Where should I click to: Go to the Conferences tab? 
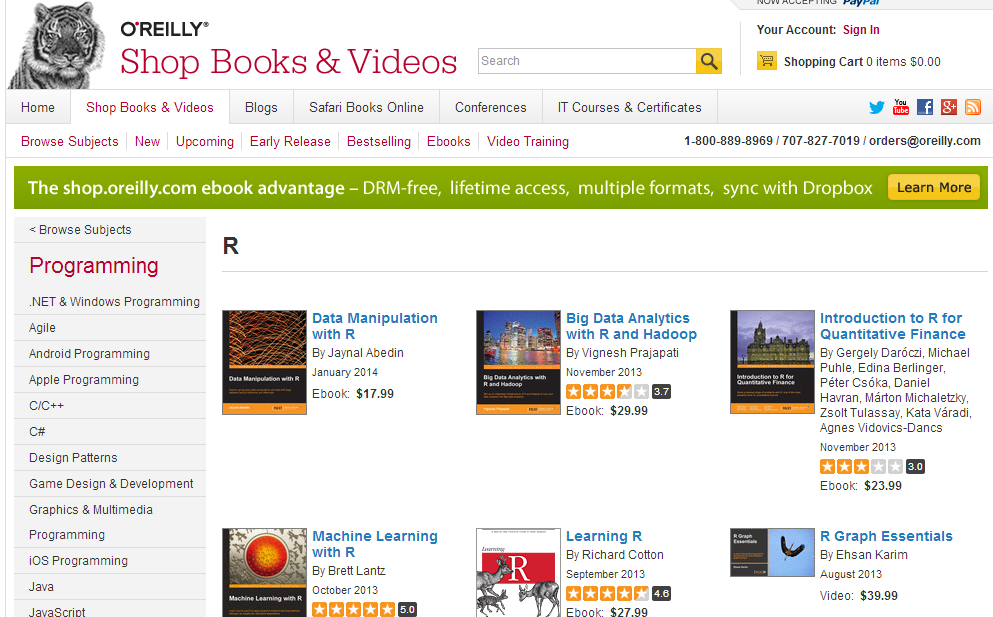[490, 107]
